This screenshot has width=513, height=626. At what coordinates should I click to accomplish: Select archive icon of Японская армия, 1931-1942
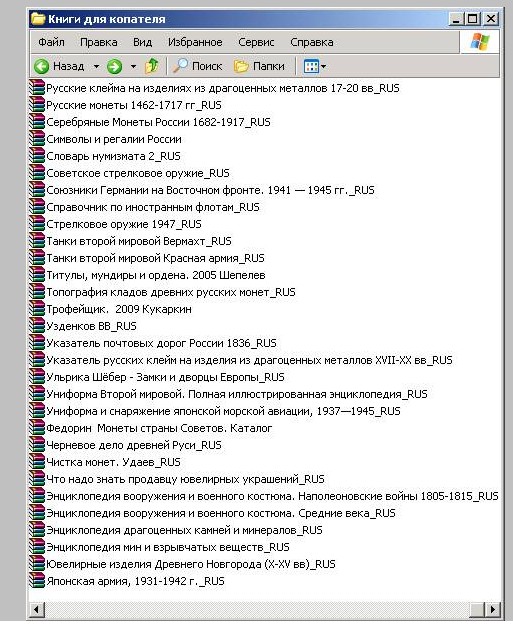point(37,581)
